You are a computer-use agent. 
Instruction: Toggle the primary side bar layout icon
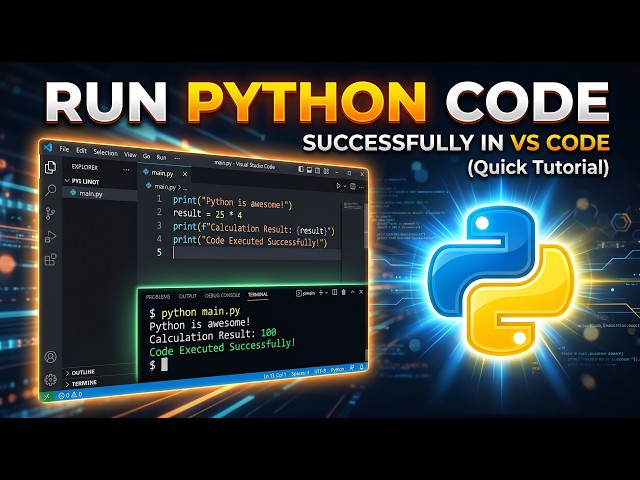[301, 169]
